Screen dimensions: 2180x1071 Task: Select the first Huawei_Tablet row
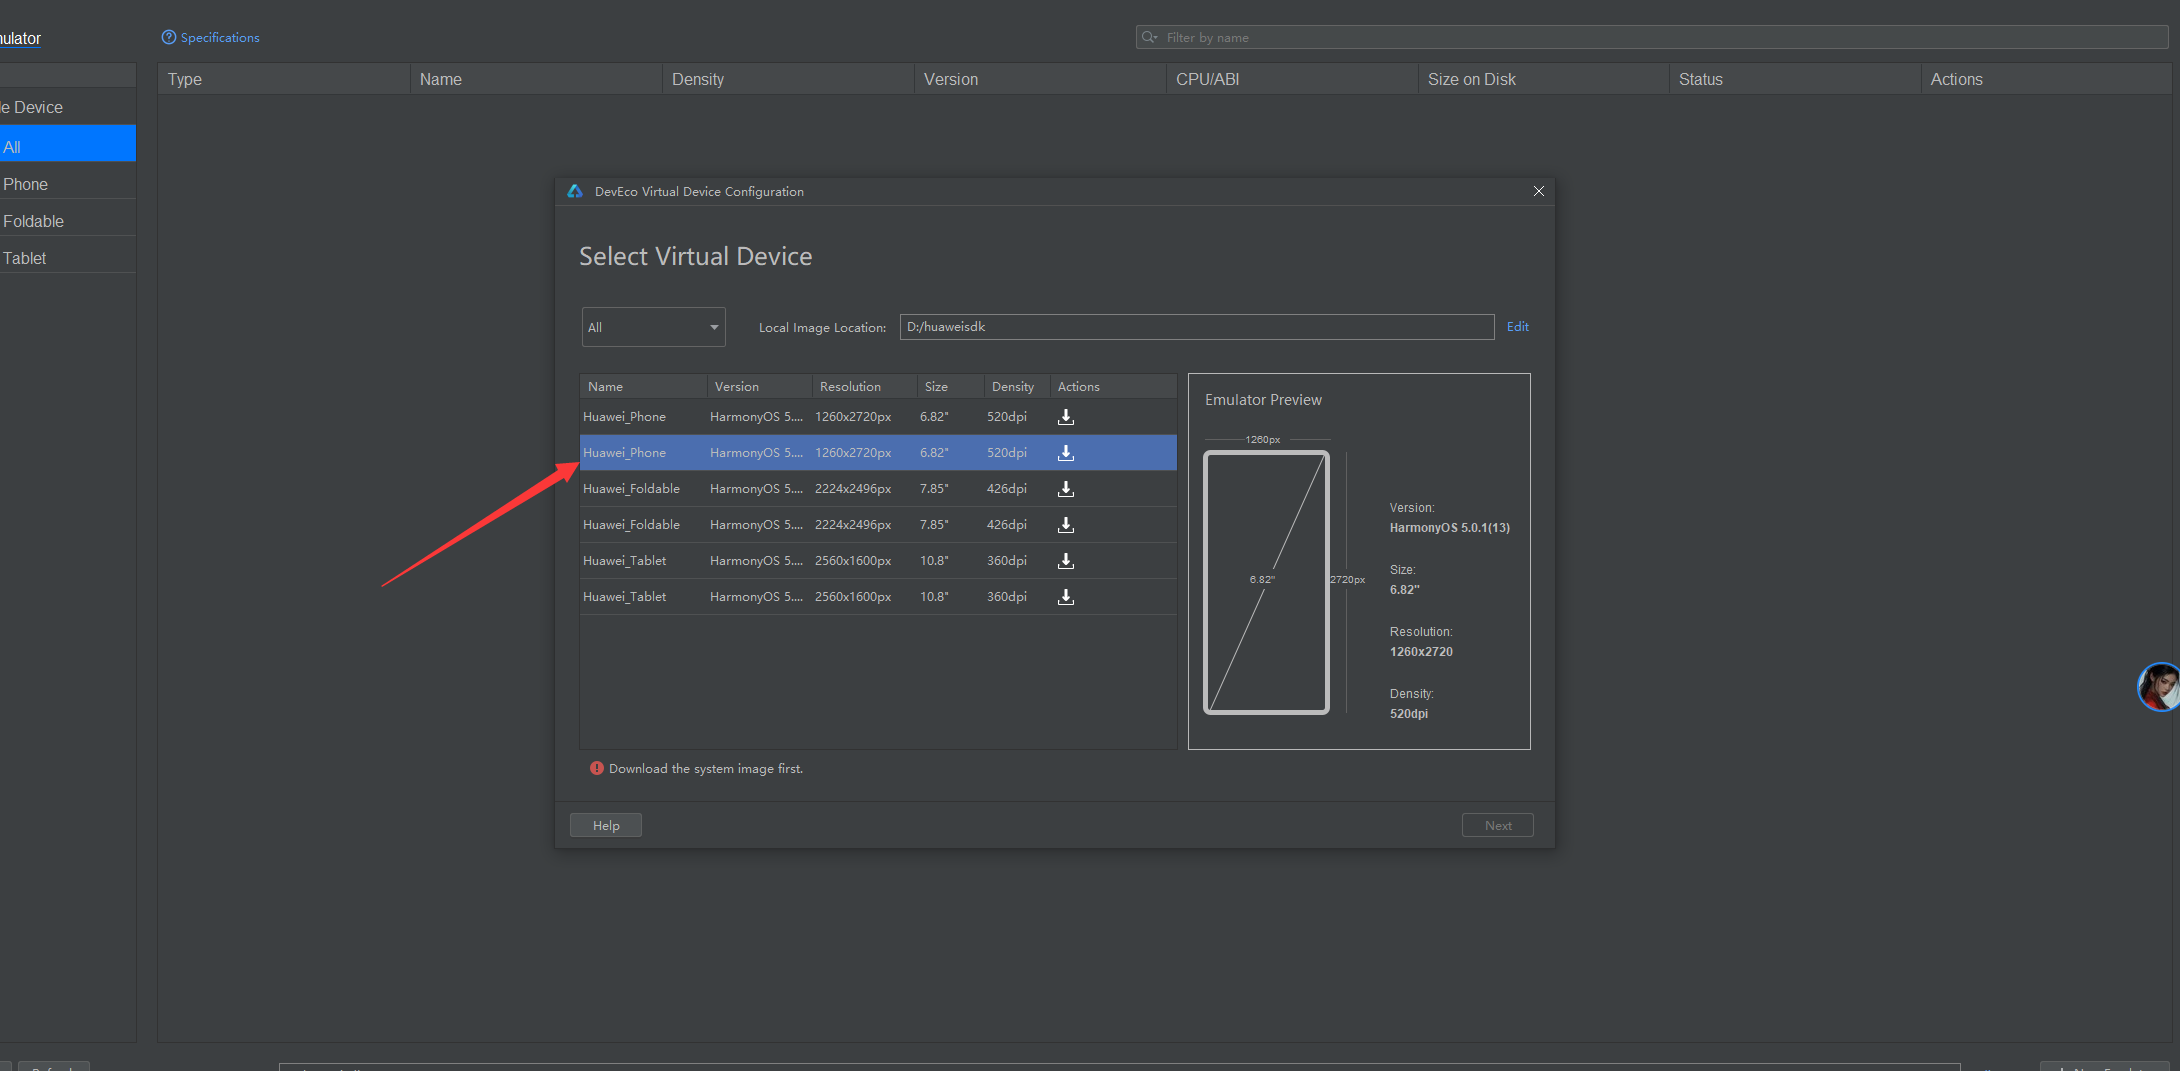(x=878, y=561)
